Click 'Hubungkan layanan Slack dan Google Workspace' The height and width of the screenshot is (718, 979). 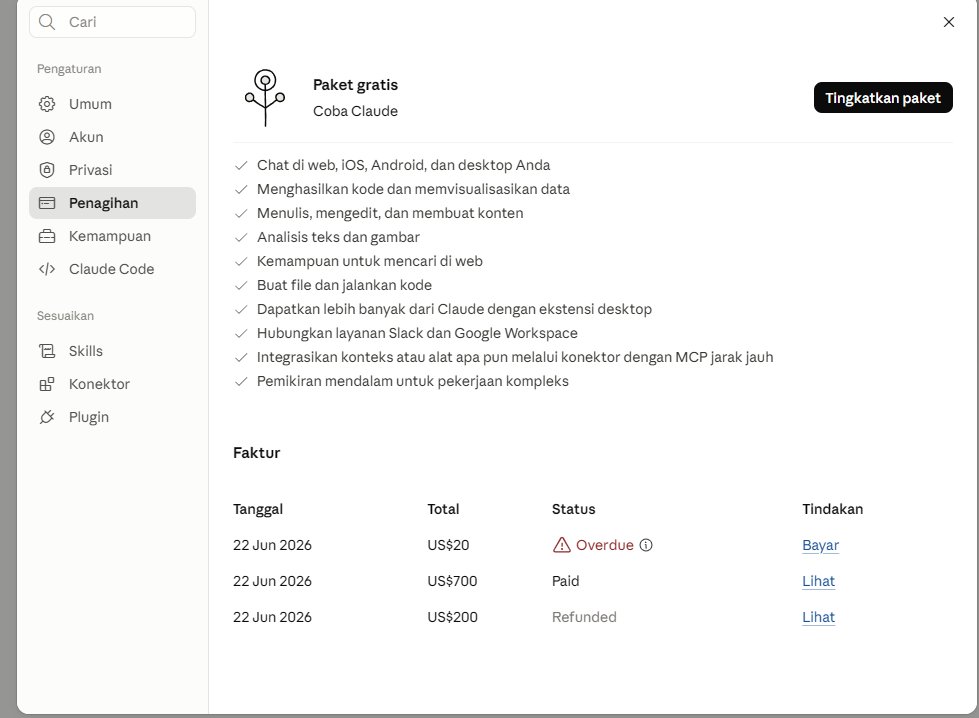417,333
